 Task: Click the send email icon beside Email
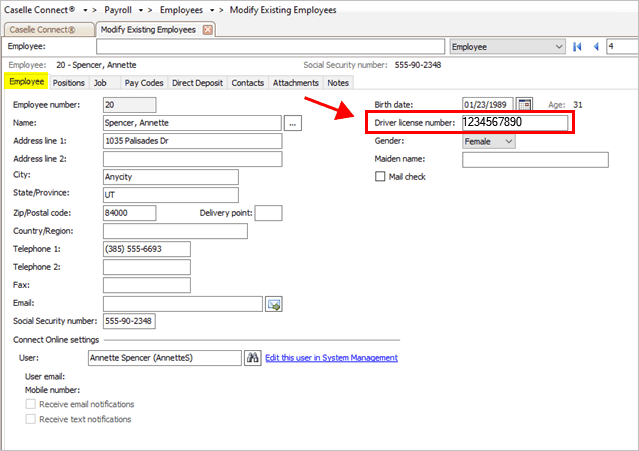point(273,304)
